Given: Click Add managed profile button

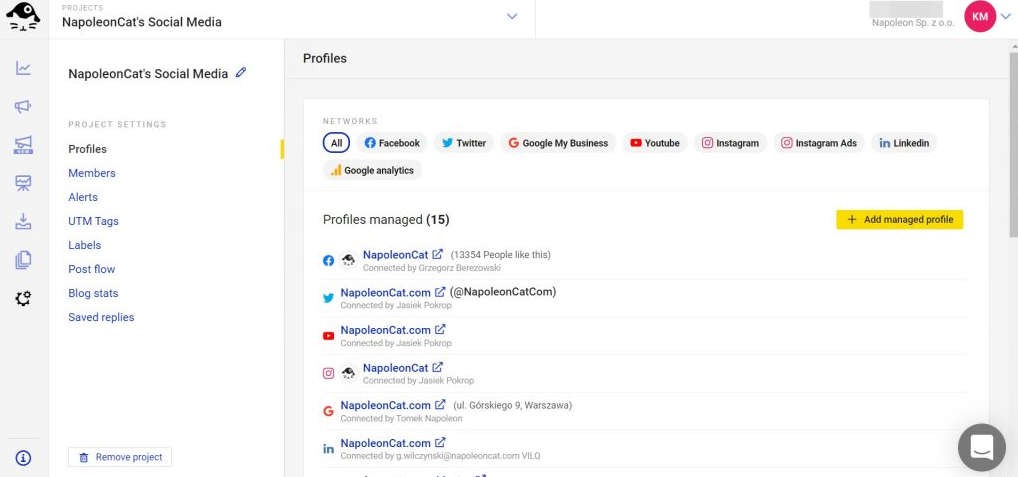Looking at the screenshot, I should pyautogui.click(x=899, y=219).
